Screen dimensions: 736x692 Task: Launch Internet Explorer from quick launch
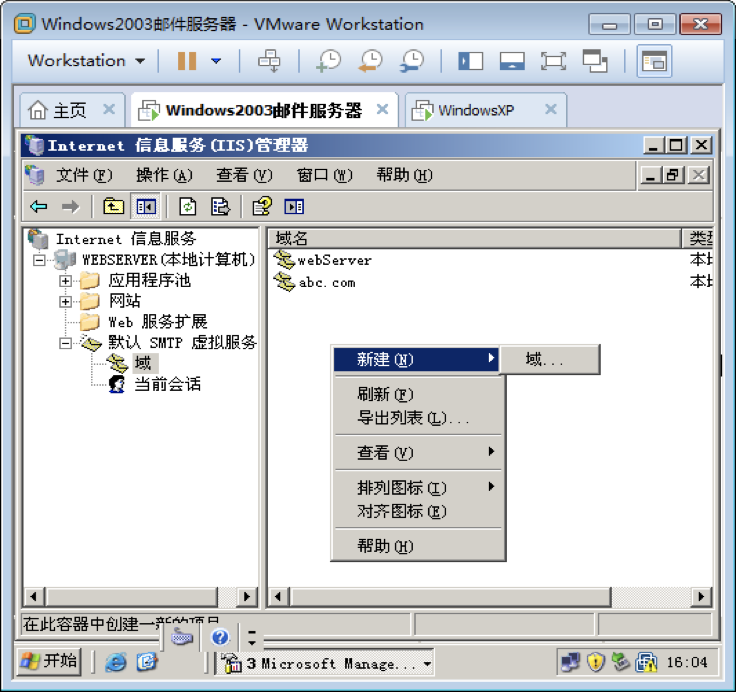tap(115, 662)
